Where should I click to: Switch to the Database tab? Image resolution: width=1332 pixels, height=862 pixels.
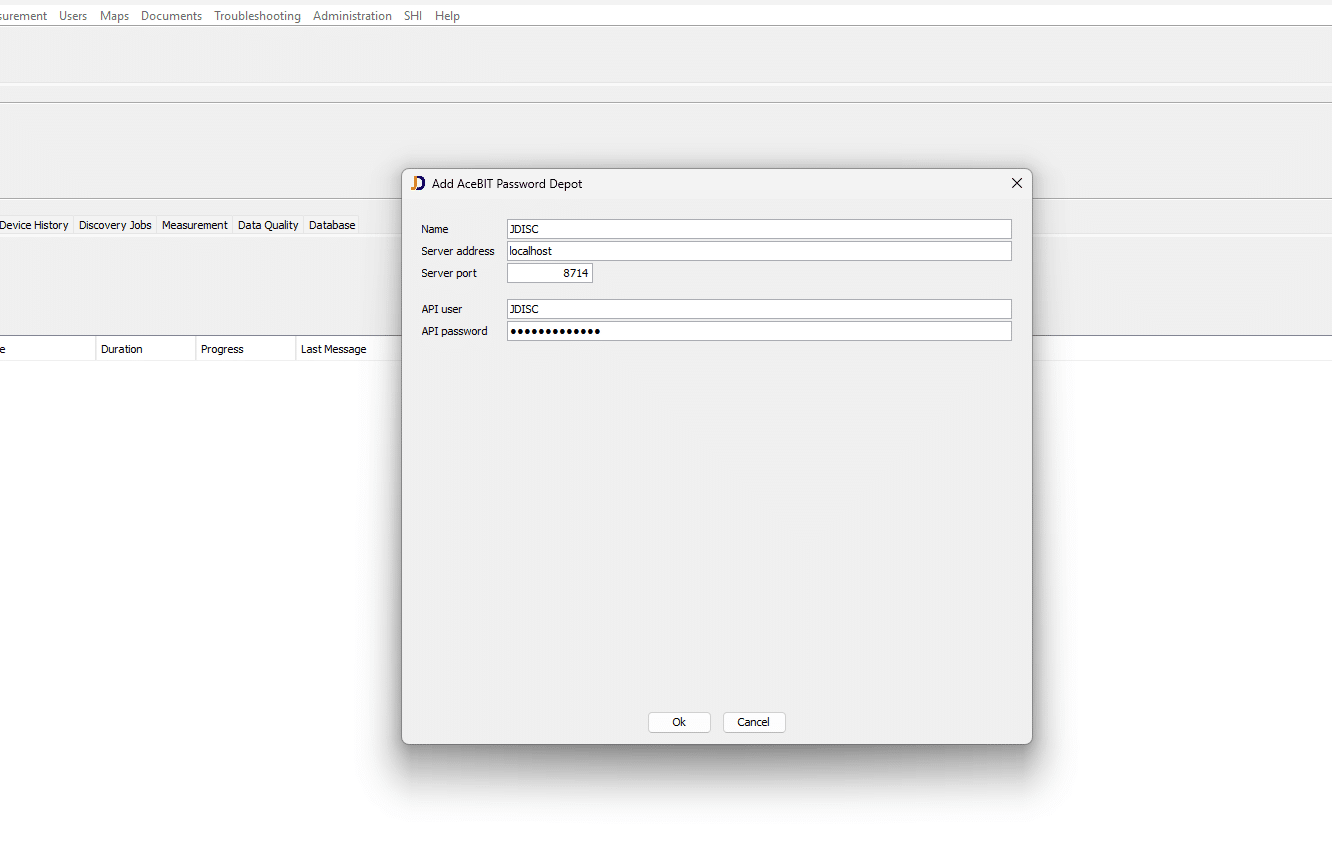point(332,225)
